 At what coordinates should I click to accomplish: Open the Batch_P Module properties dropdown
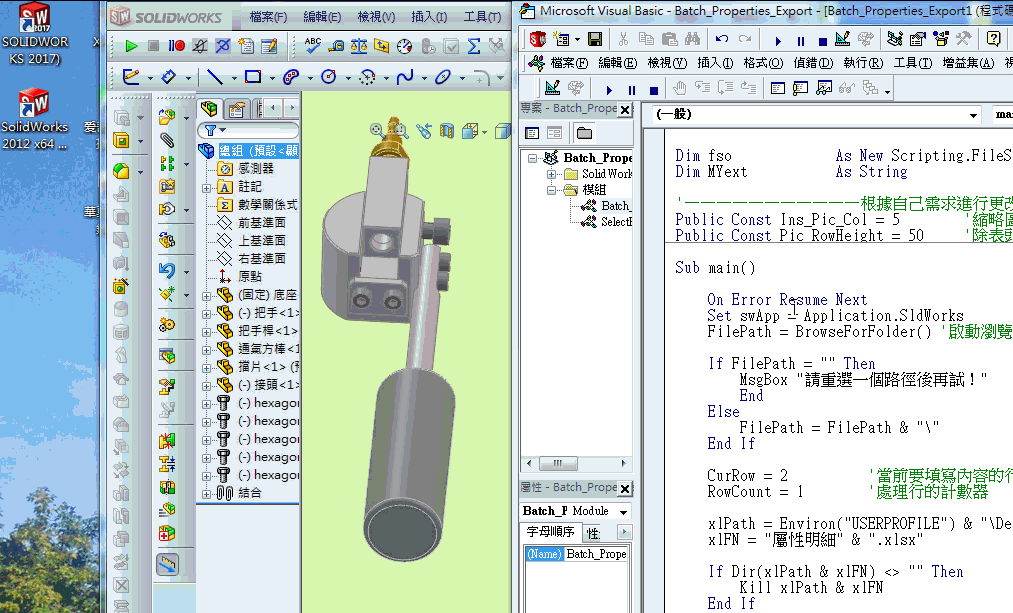[623, 512]
